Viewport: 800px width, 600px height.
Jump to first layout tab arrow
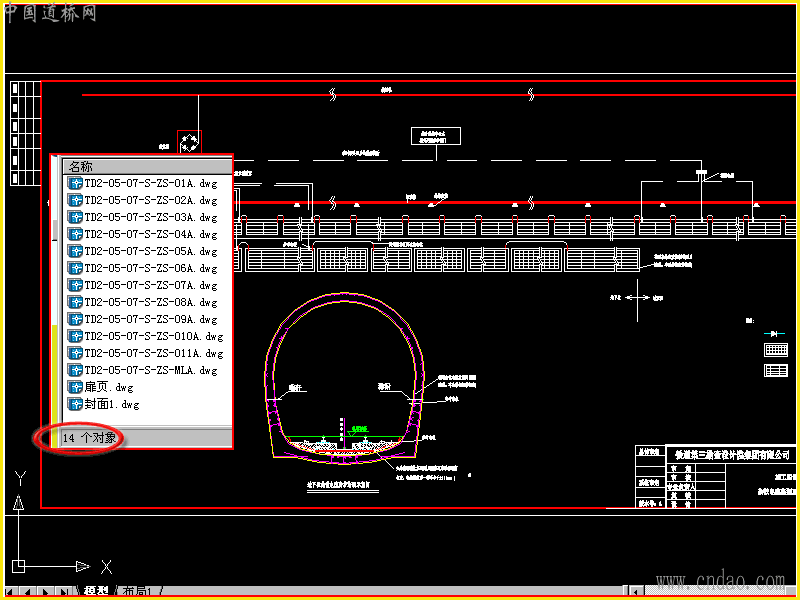(x=10, y=592)
